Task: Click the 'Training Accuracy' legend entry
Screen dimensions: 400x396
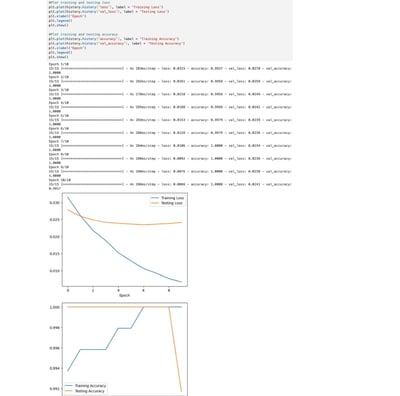Action: pos(85,386)
